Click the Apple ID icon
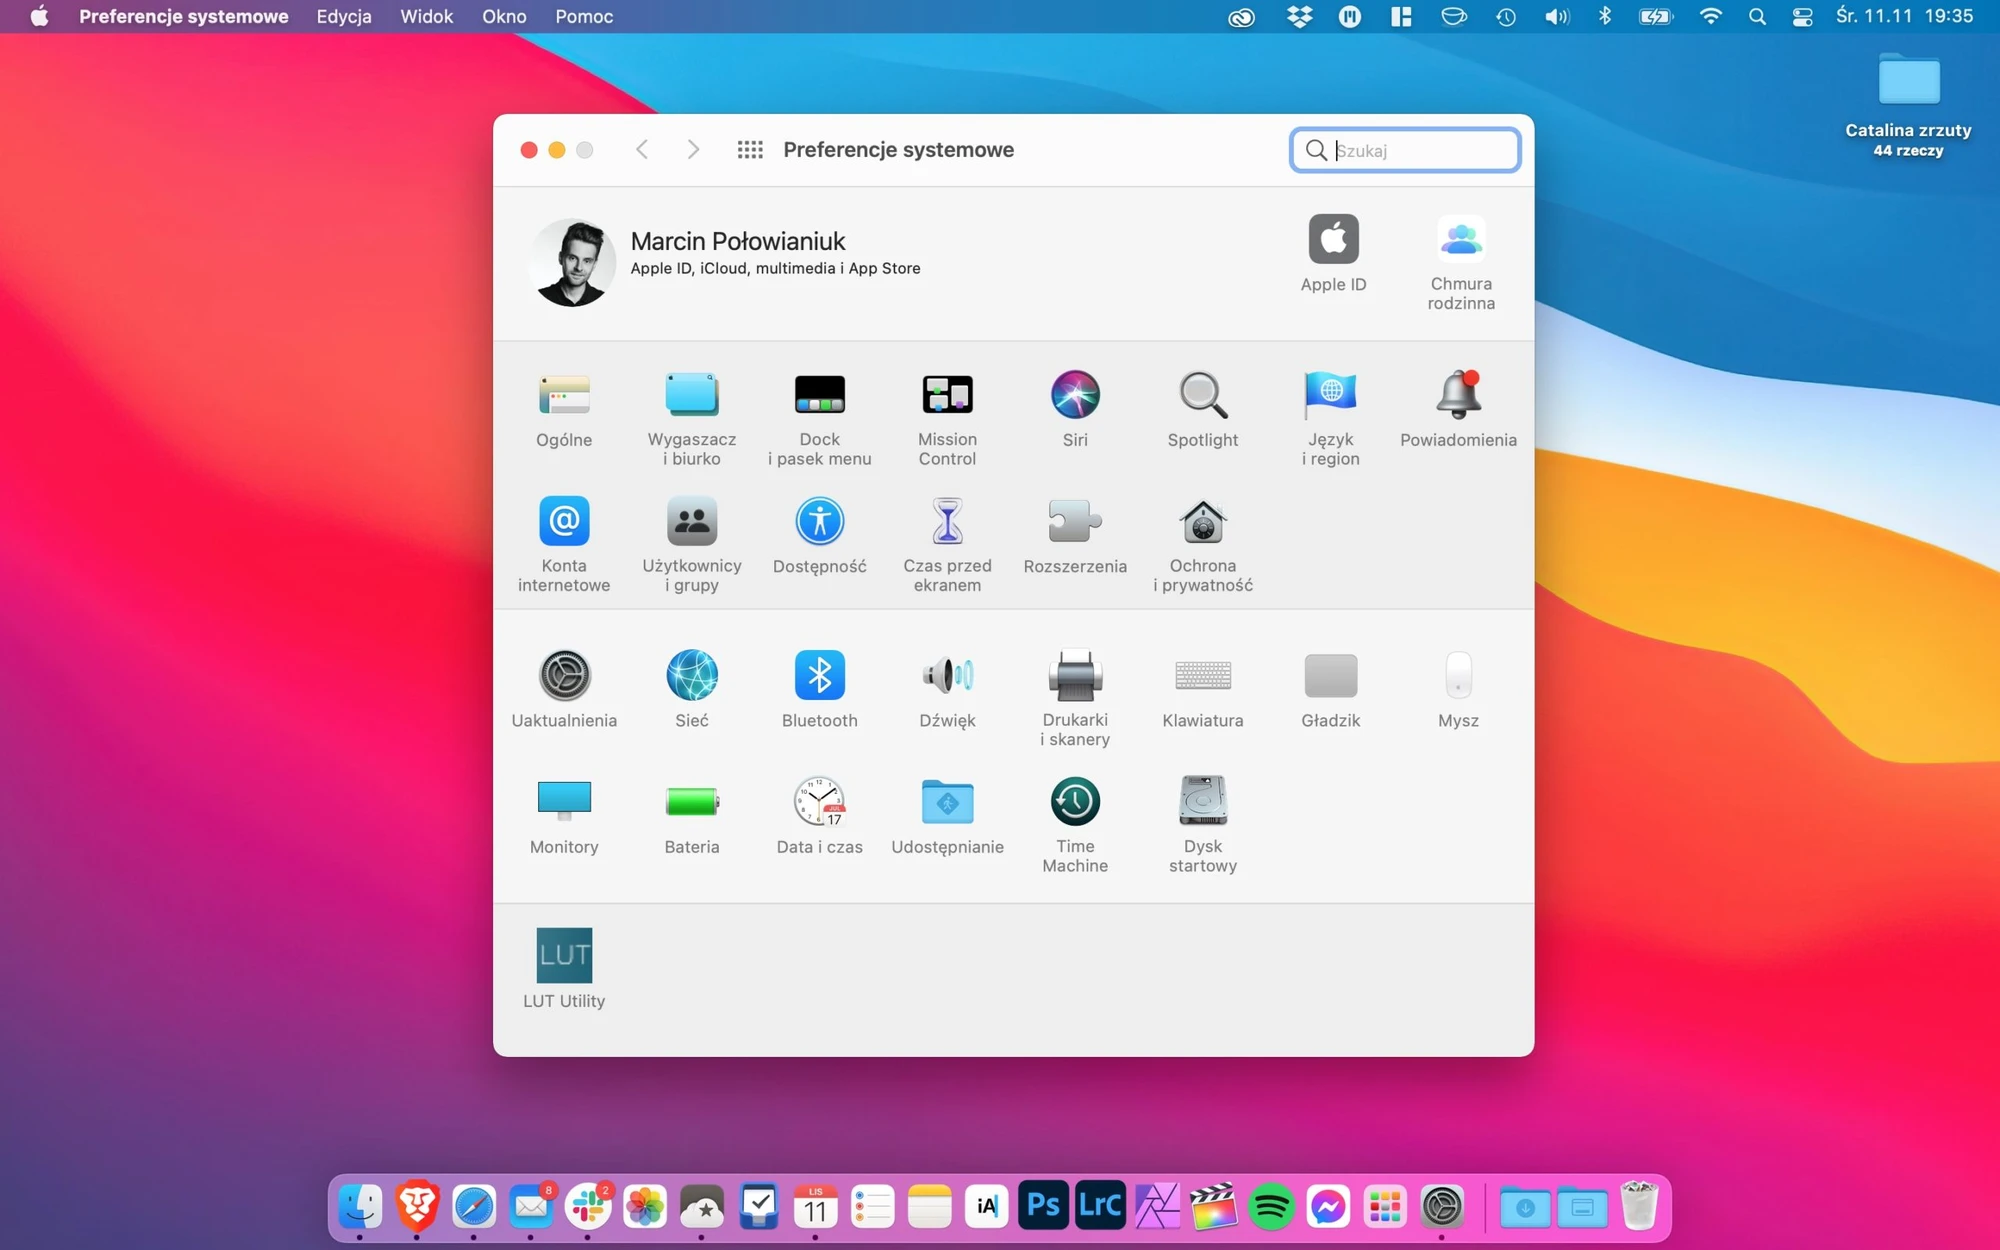 point(1333,239)
